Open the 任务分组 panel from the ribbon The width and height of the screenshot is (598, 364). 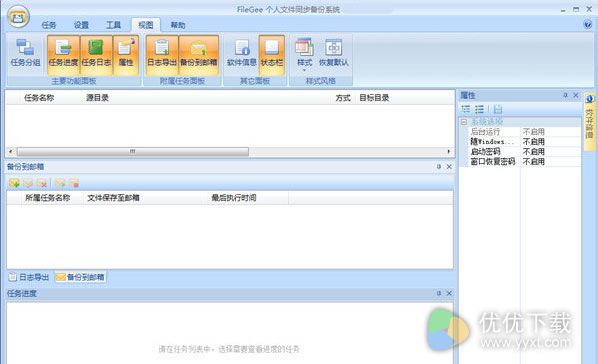pyautogui.click(x=26, y=54)
